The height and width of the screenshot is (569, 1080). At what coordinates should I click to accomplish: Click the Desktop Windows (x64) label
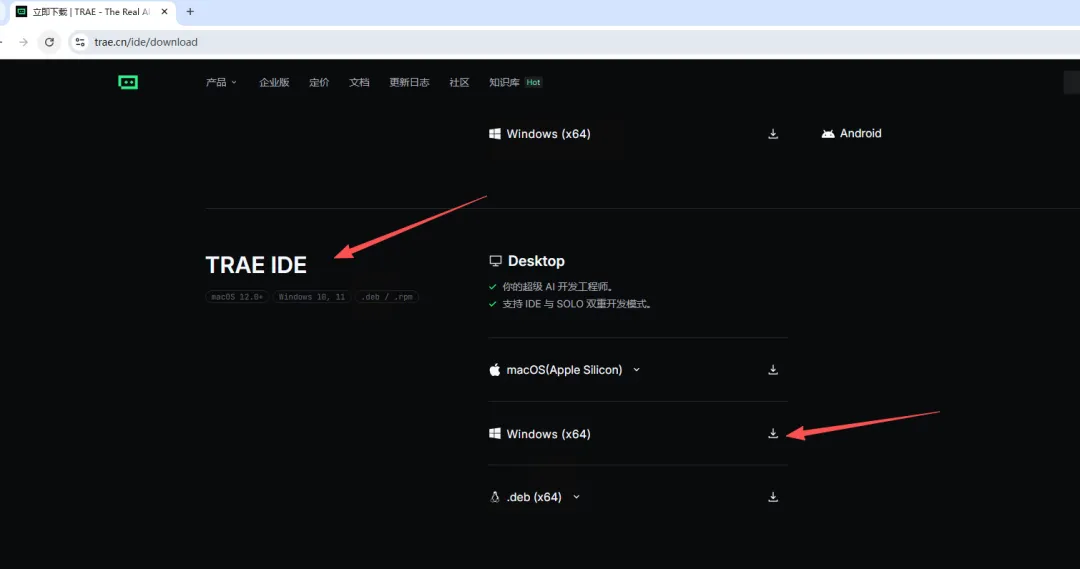(548, 434)
